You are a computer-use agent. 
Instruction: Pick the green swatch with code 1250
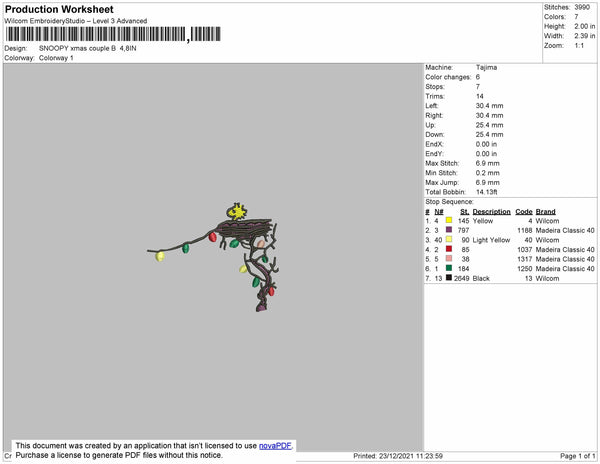(449, 268)
